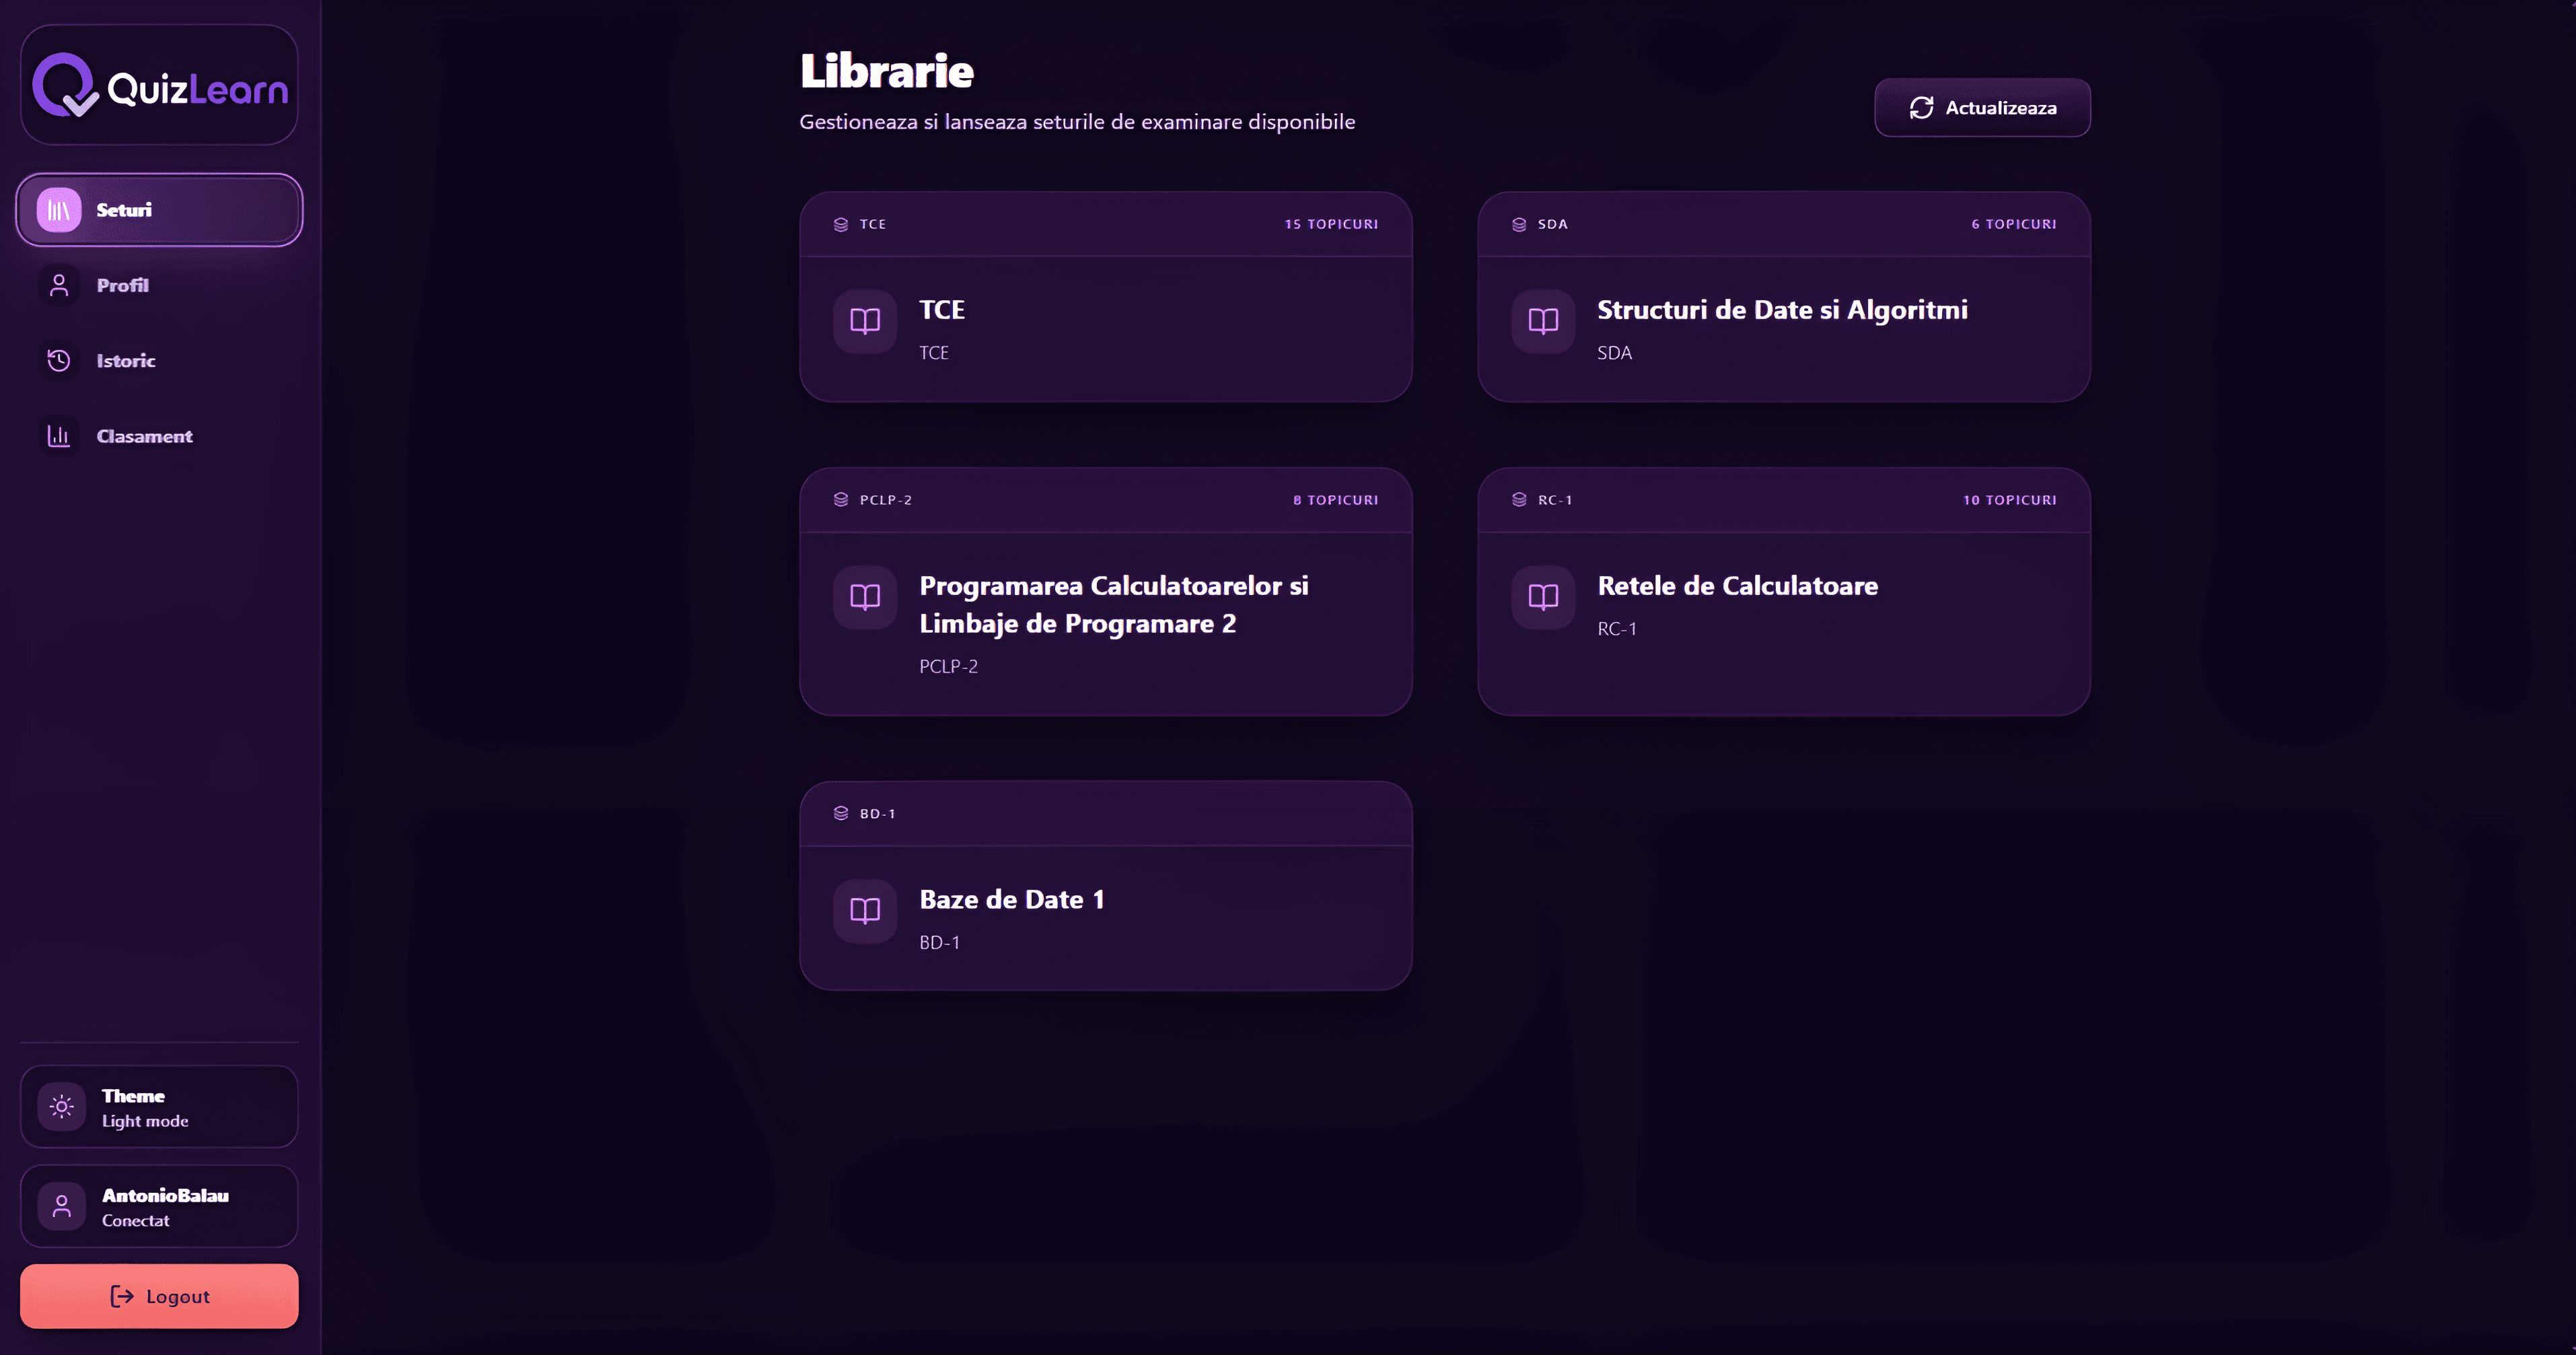Viewport: 2576px width, 1355px height.
Task: Click the stack icon beside RC-1 header label
Action: [1519, 500]
